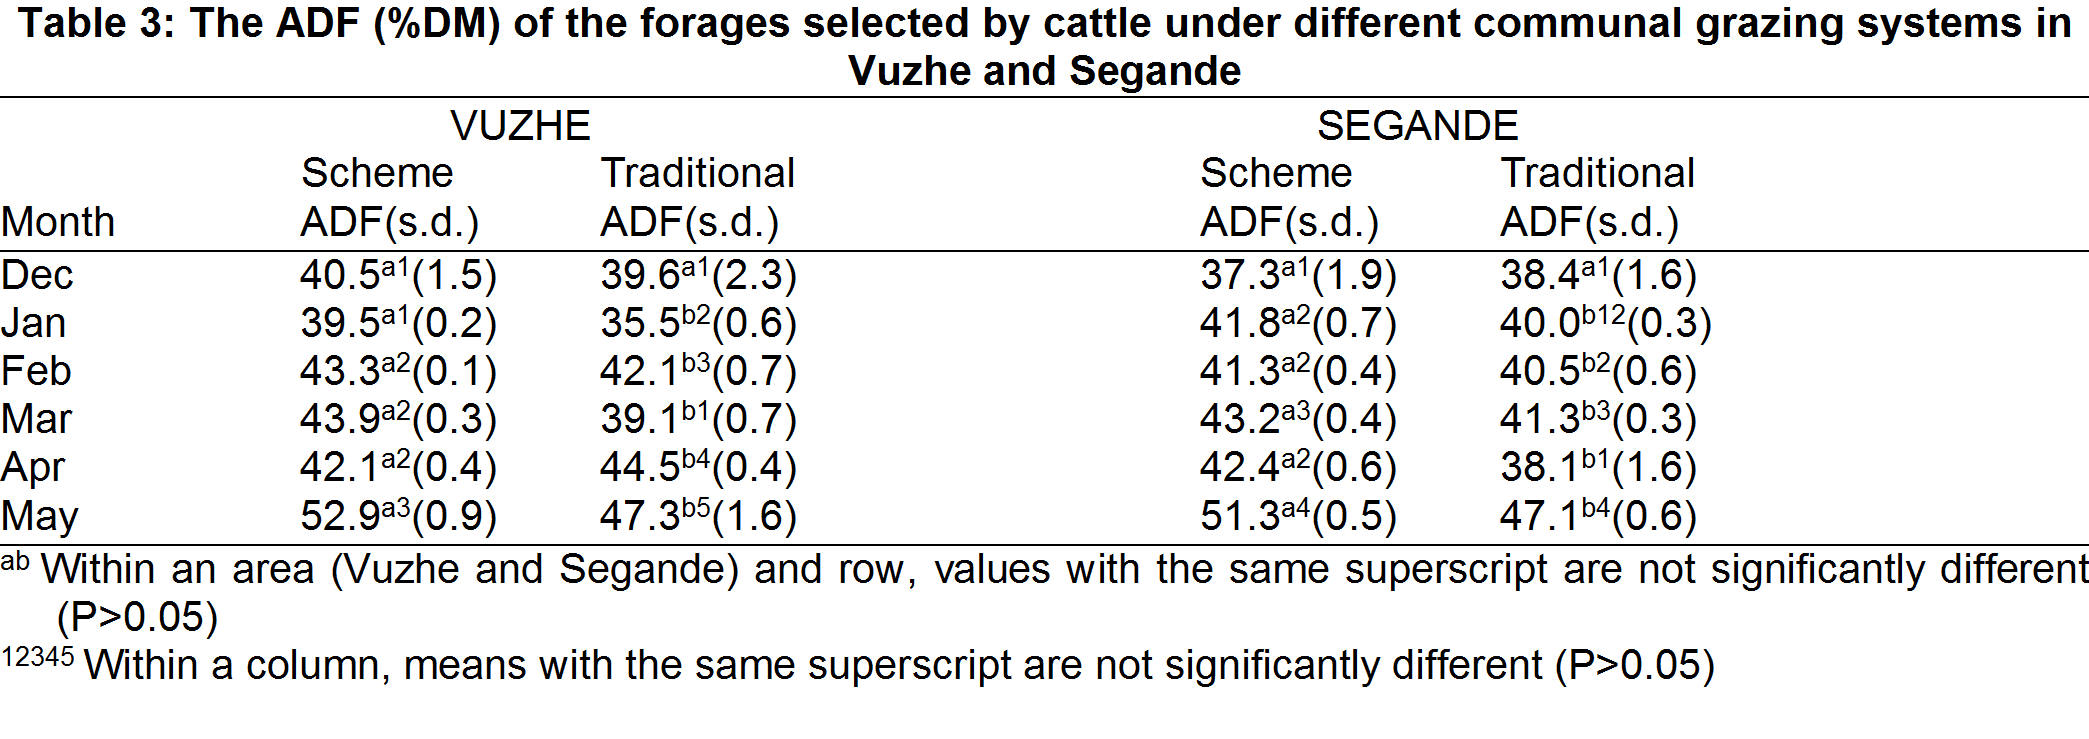Click the table title starting "Table 3"
The image size is (2089, 739).
pyautogui.click(x=1044, y=47)
